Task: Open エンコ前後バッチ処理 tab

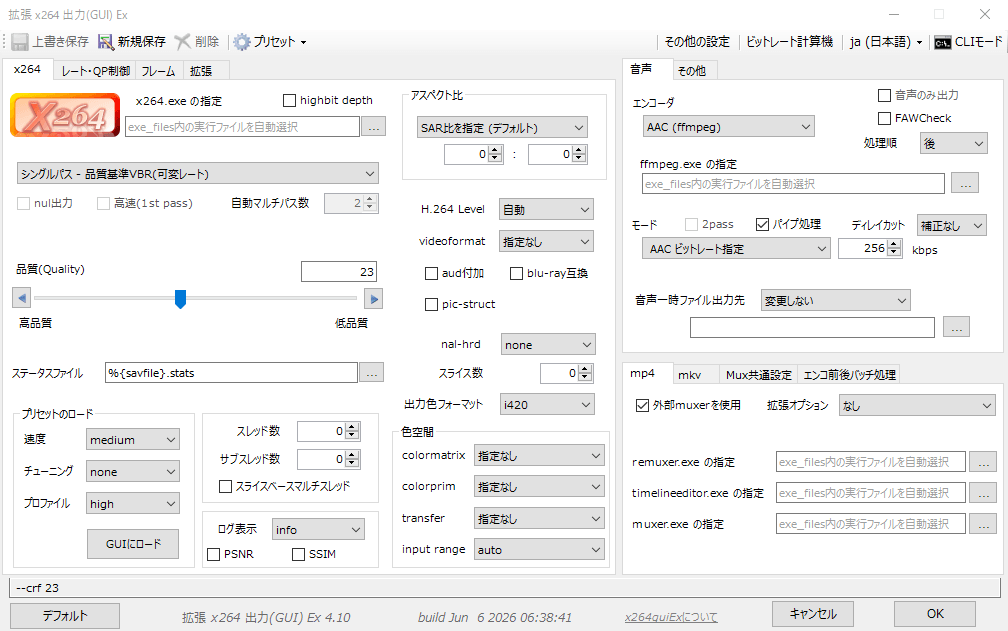Action: click(849, 375)
